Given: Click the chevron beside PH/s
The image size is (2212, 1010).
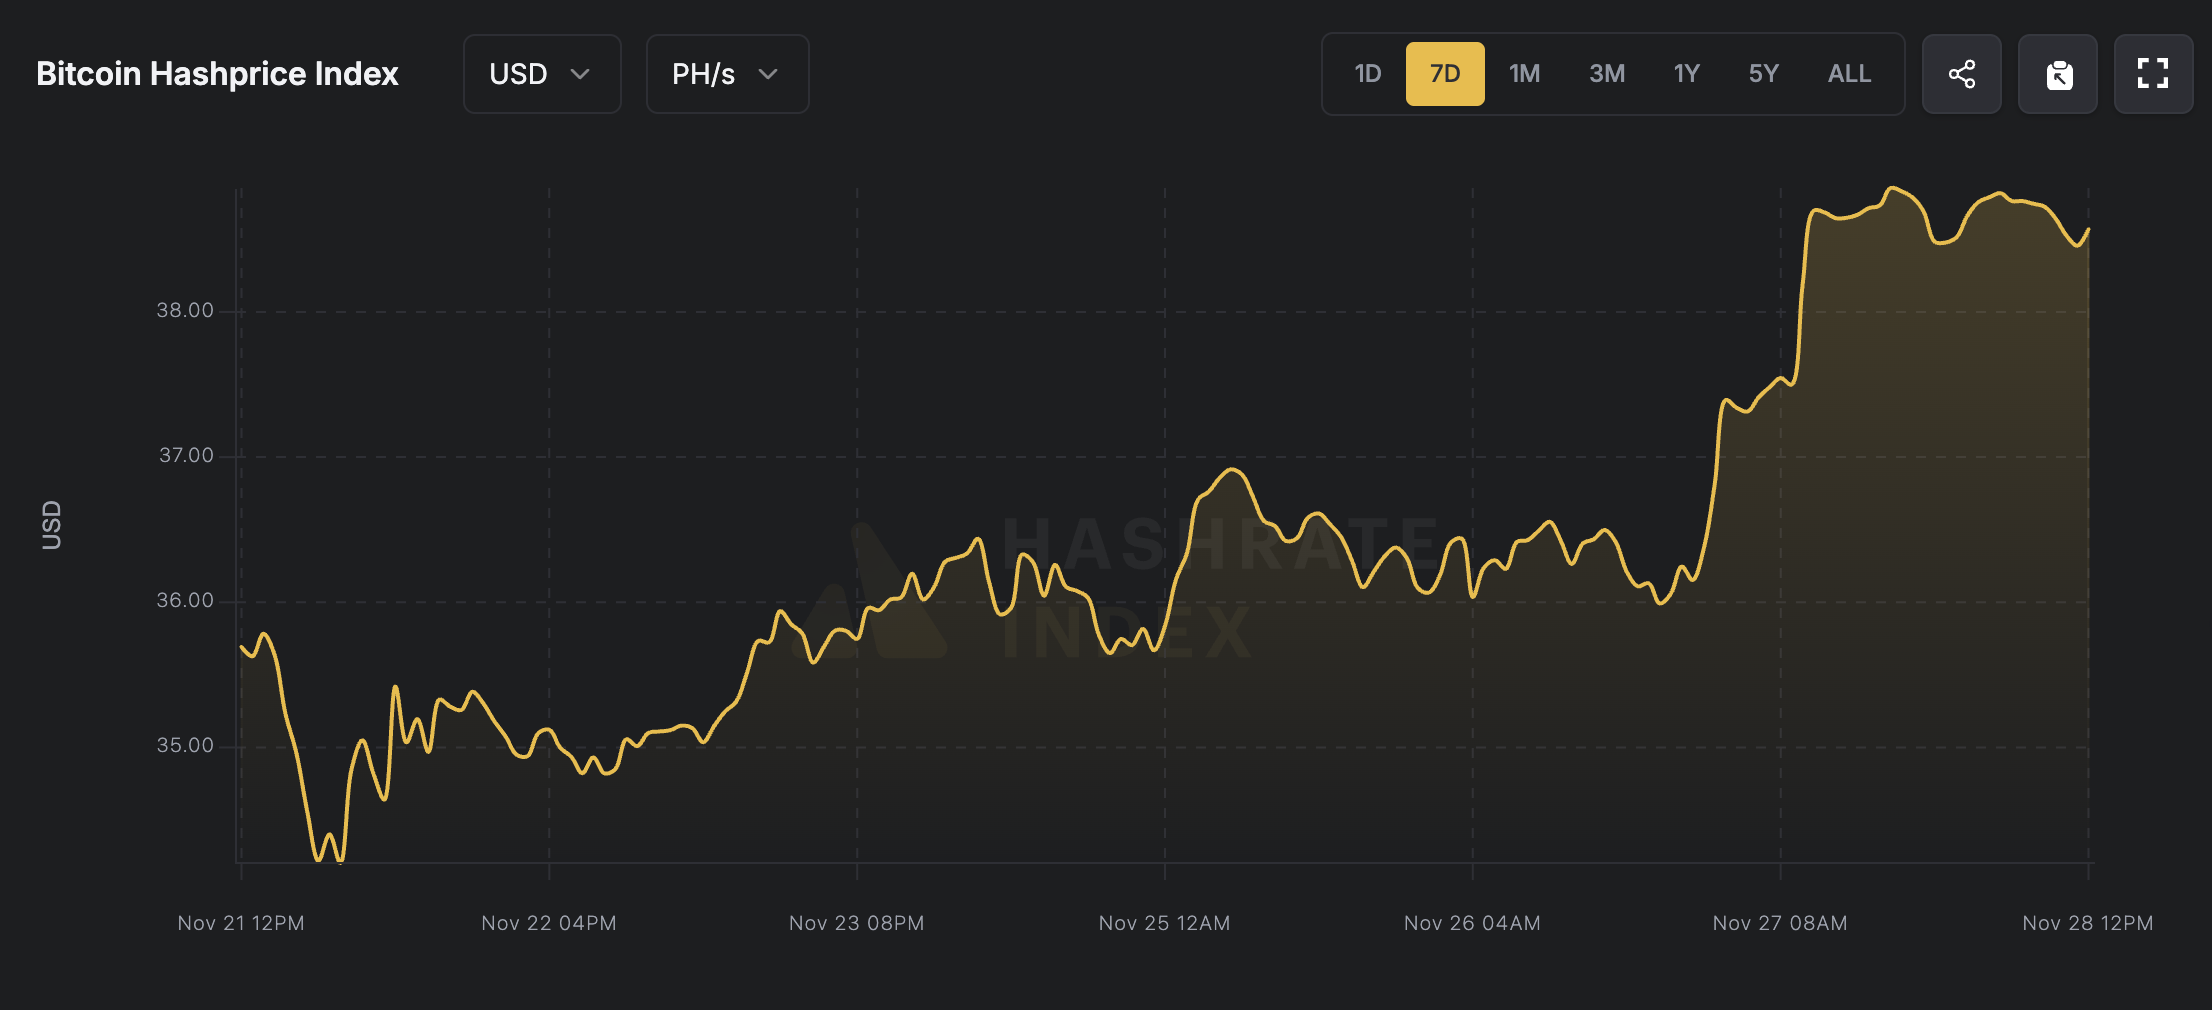Looking at the screenshot, I should (768, 74).
